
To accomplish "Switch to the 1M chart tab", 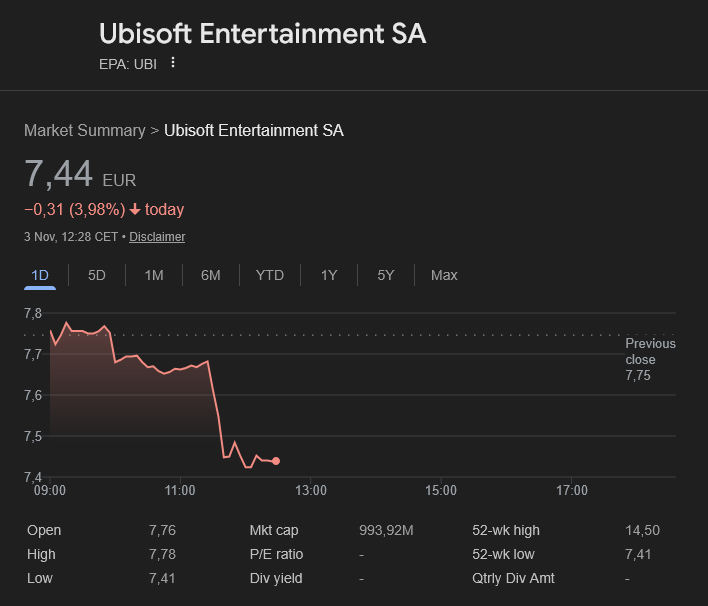I will tap(154, 275).
